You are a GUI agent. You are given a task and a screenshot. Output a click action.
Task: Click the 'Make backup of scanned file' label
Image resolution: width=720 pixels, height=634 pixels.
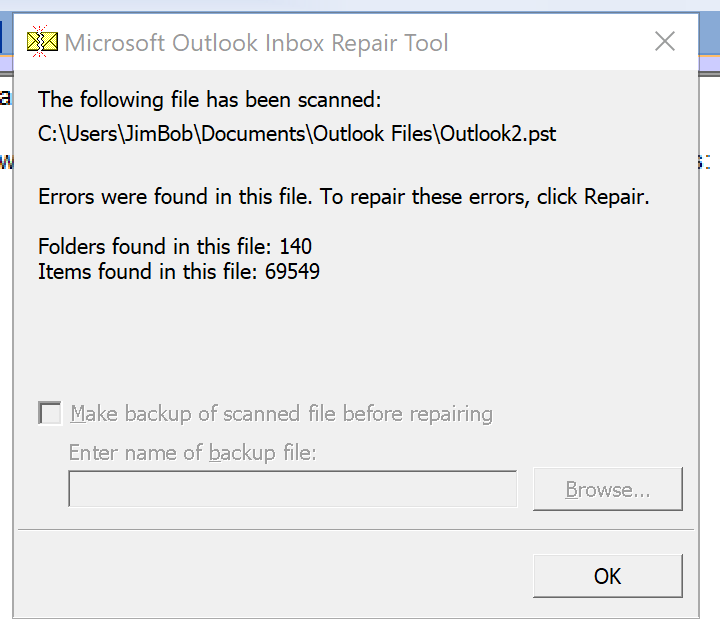281,413
